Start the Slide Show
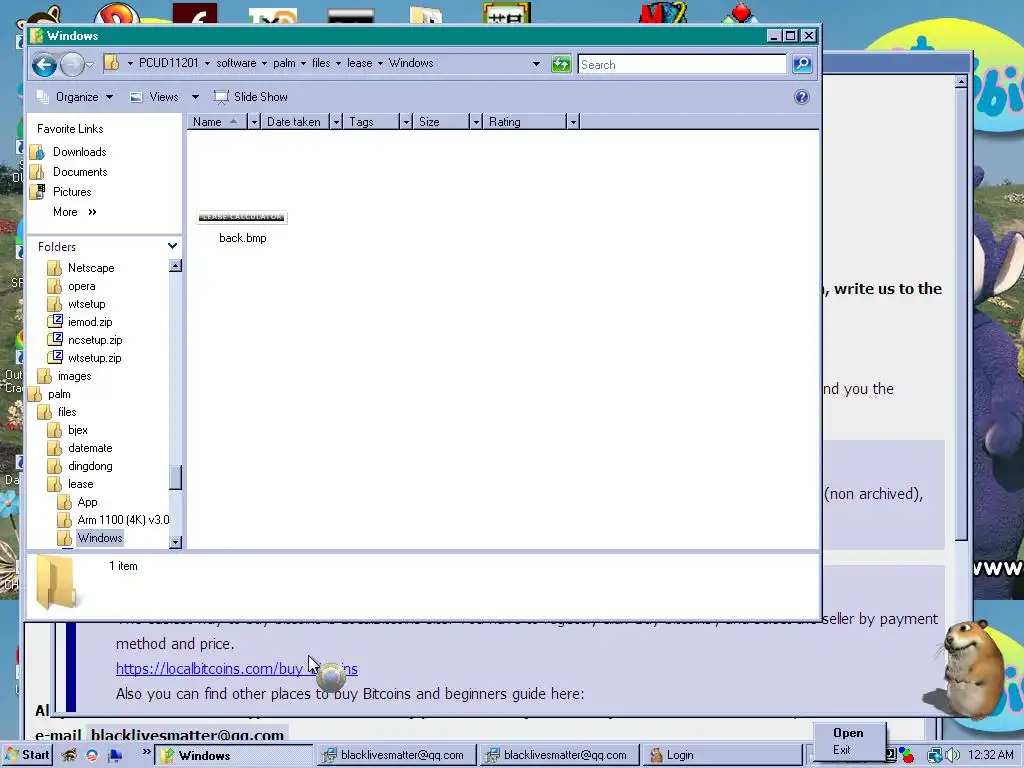The width and height of the screenshot is (1024, 768). coord(251,97)
